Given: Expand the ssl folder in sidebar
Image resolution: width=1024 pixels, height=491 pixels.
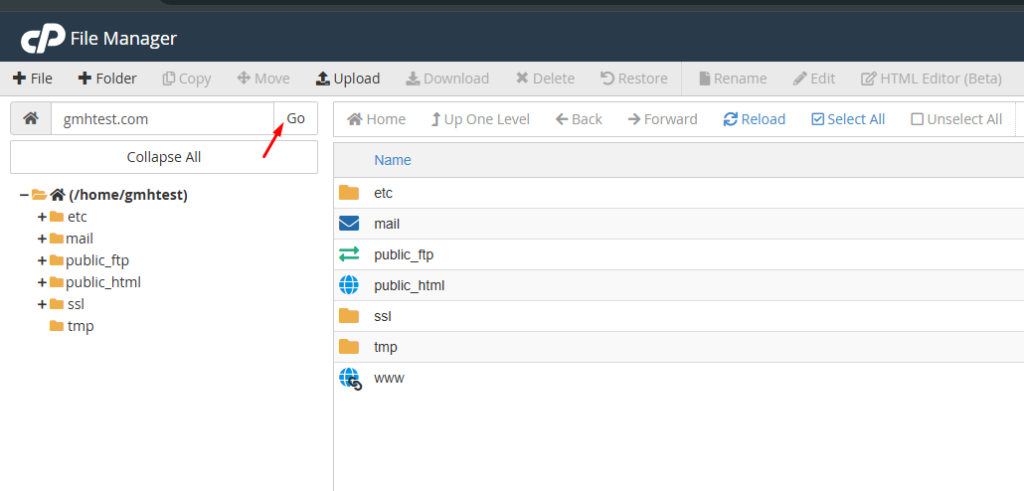Looking at the screenshot, I should [42, 304].
